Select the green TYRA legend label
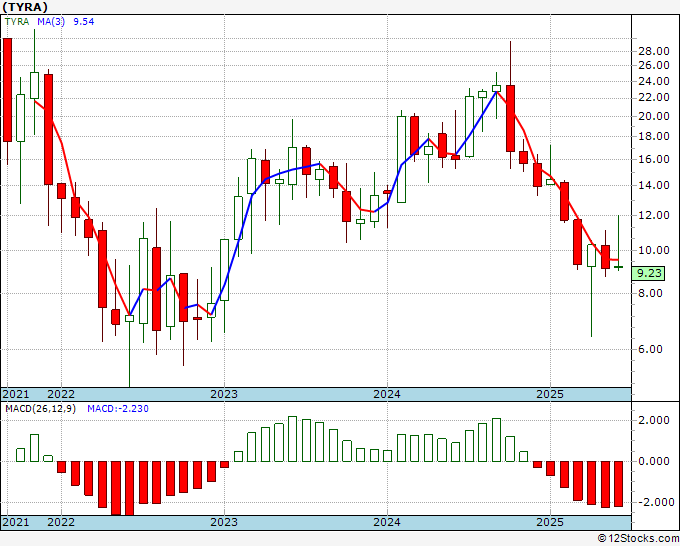The width and height of the screenshot is (680, 546). coord(17,22)
